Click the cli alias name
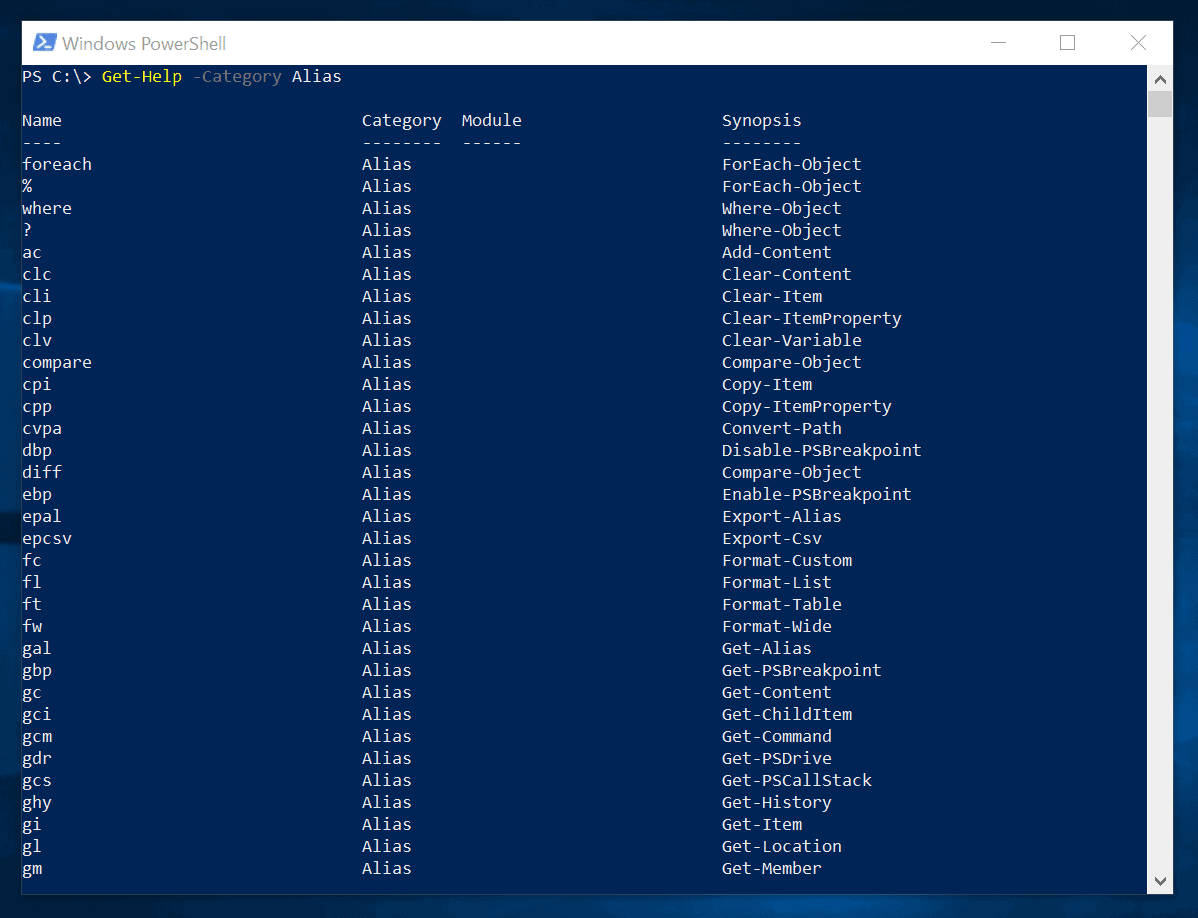The width and height of the screenshot is (1198, 918). pos(37,296)
